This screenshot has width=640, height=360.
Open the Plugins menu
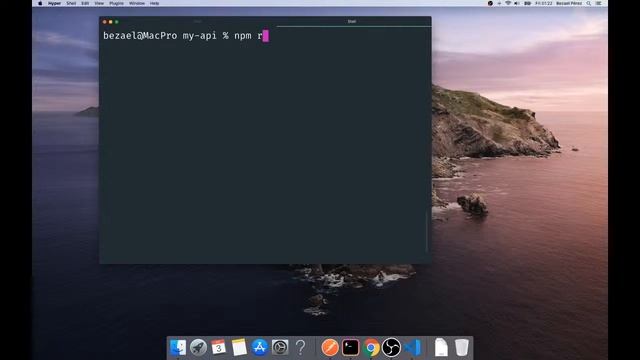[116, 3]
